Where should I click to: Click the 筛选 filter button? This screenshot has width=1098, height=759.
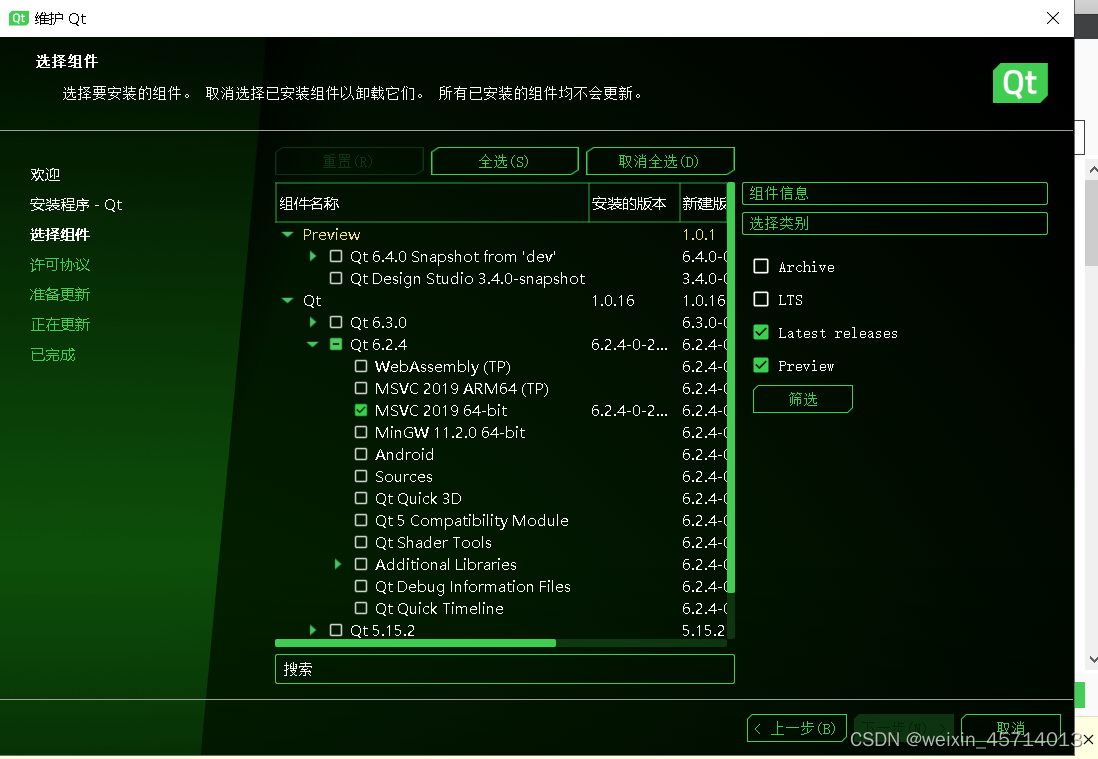(x=802, y=399)
